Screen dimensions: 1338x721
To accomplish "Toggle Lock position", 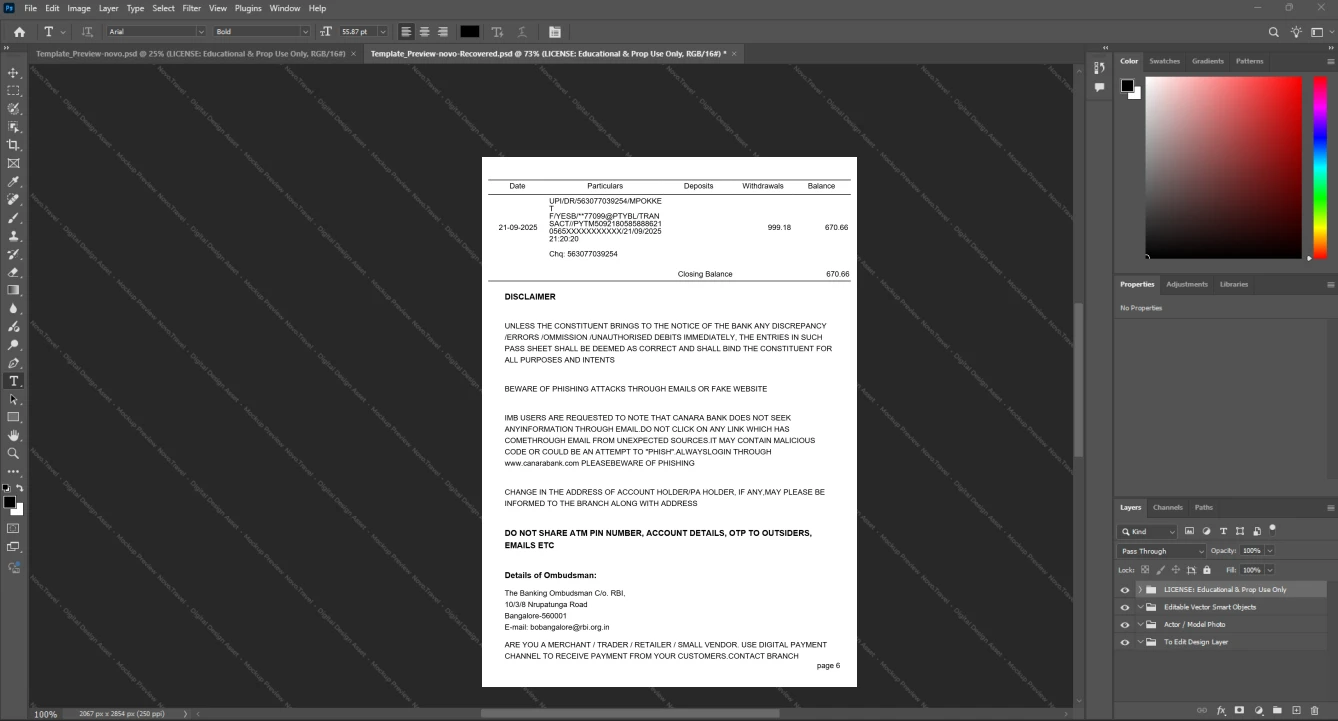I will (x=1176, y=570).
